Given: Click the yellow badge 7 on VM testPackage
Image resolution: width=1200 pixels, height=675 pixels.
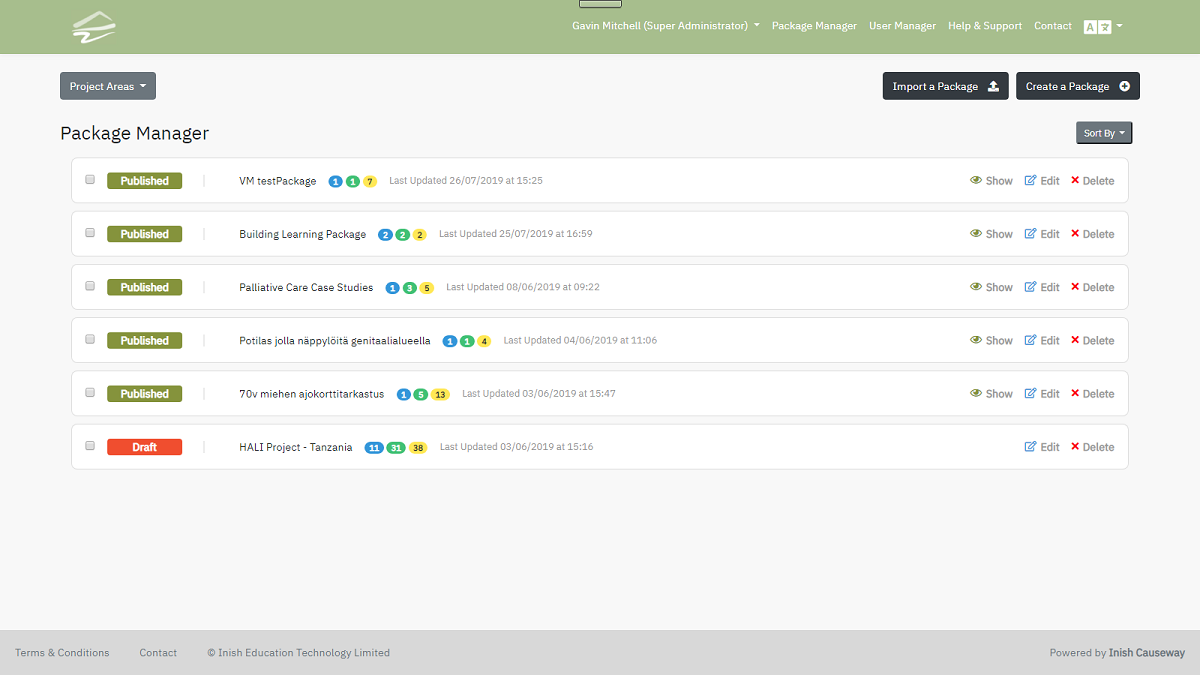Looking at the screenshot, I should [370, 181].
